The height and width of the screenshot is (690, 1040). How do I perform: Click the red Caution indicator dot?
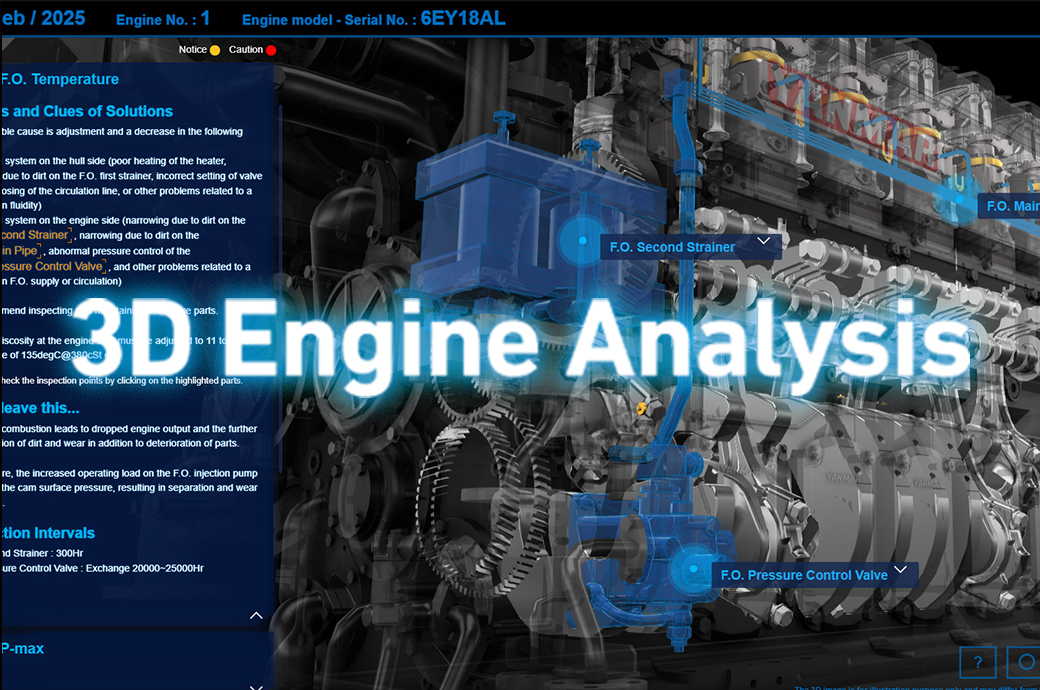[271, 50]
